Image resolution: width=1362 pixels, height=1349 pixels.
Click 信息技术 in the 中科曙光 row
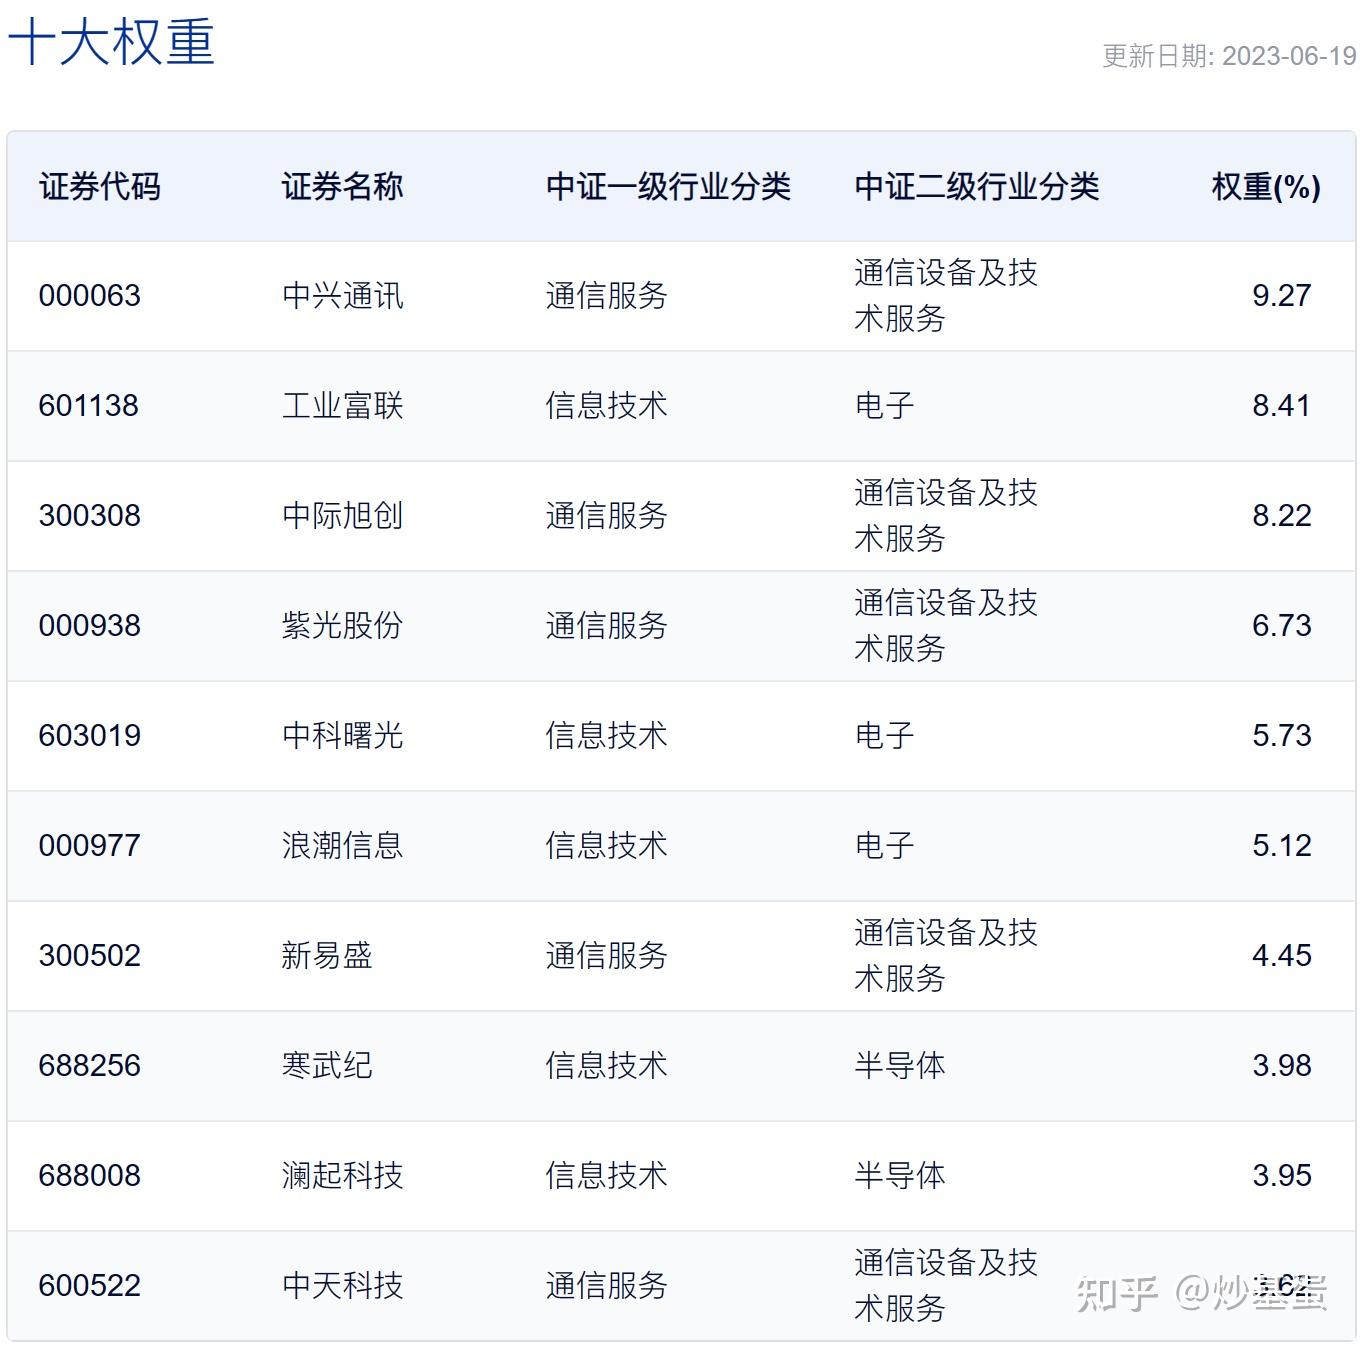607,736
